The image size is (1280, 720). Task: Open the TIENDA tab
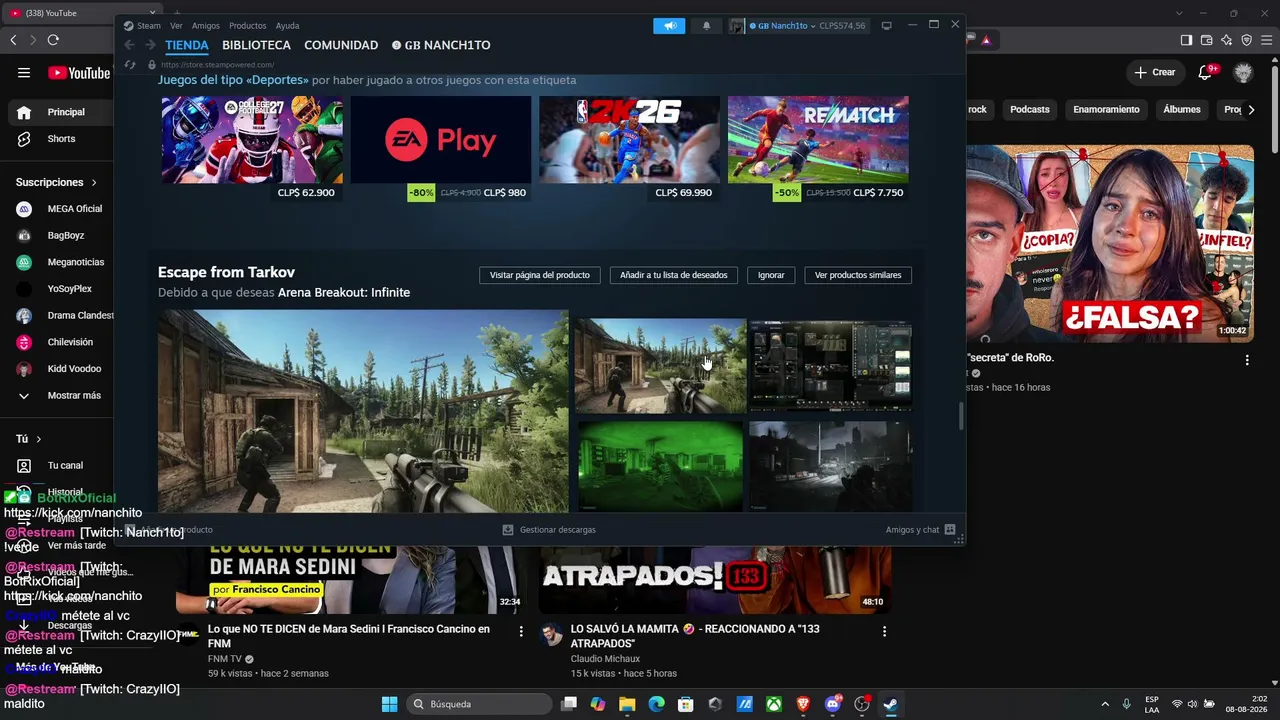187,45
